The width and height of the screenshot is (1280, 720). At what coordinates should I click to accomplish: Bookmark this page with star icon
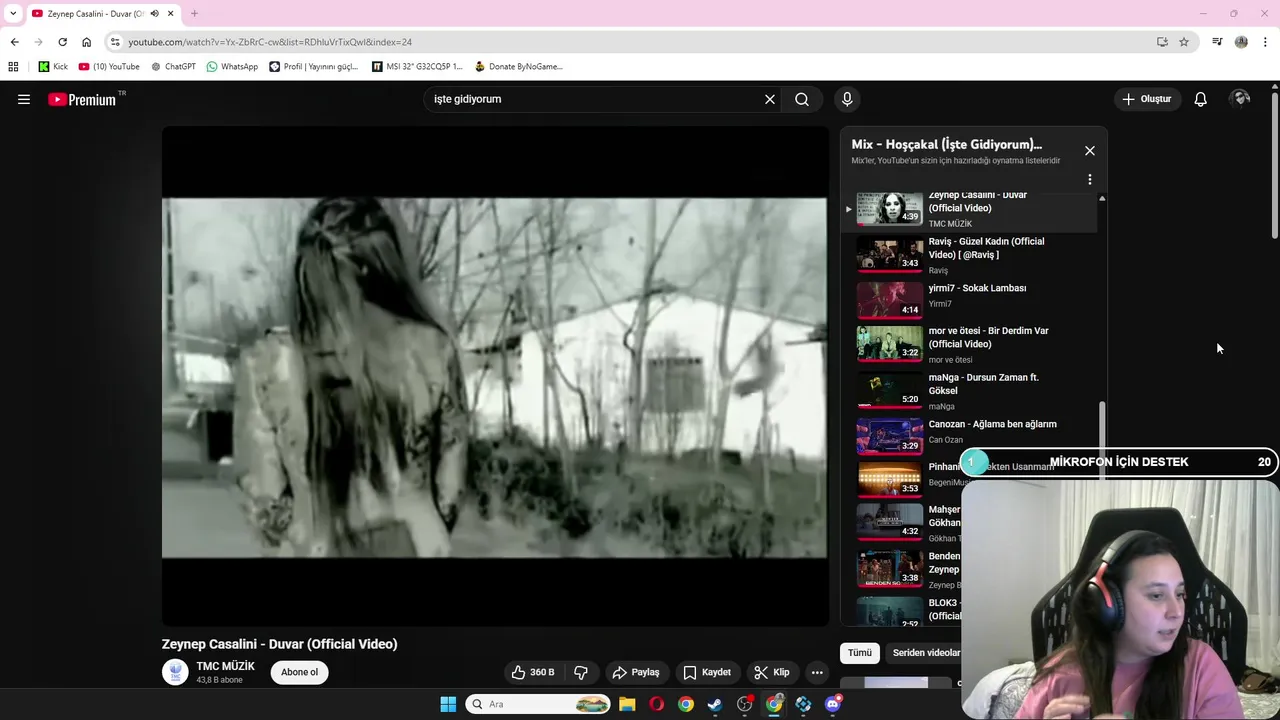(1184, 42)
